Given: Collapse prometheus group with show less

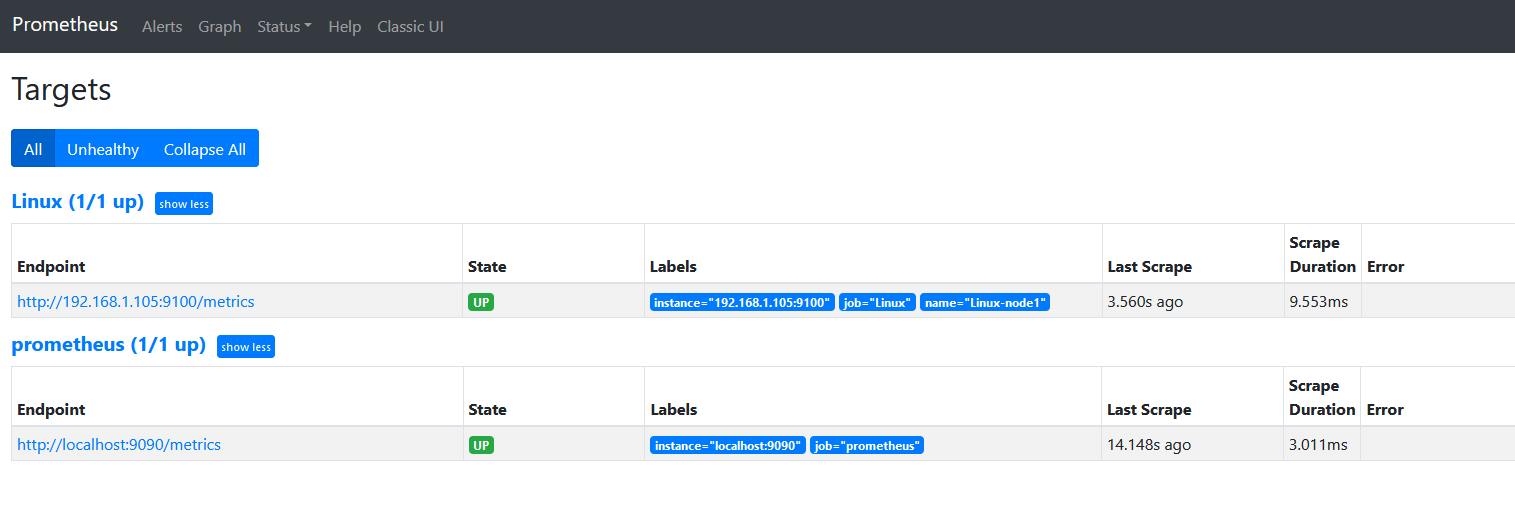Looking at the screenshot, I should 246,347.
